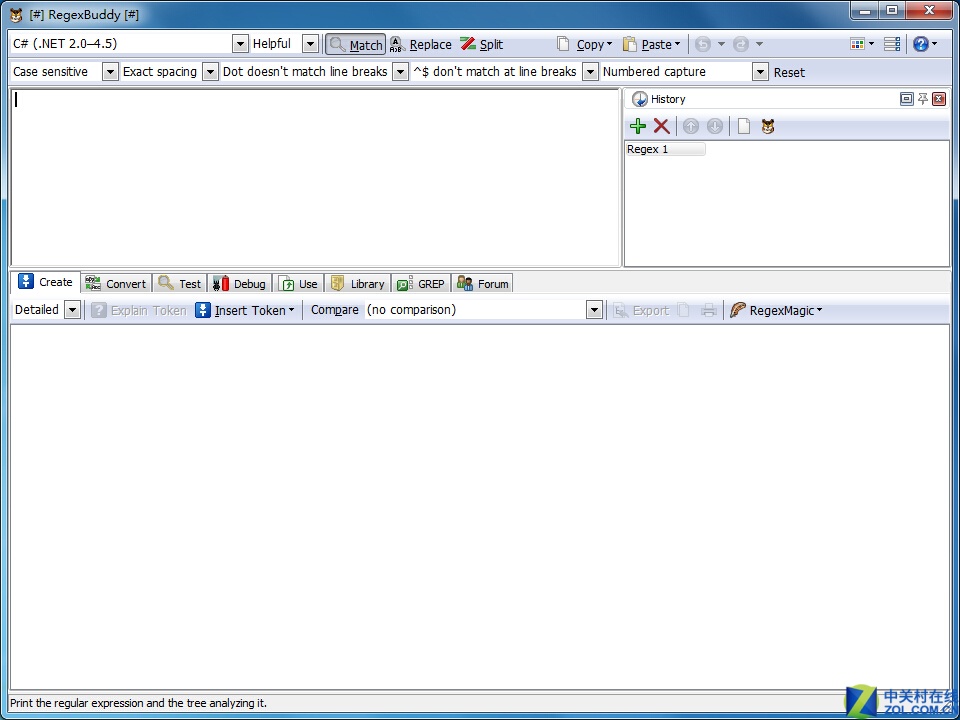Click the Explain Token button
Image resolution: width=960 pixels, height=720 pixels.
[x=138, y=310]
